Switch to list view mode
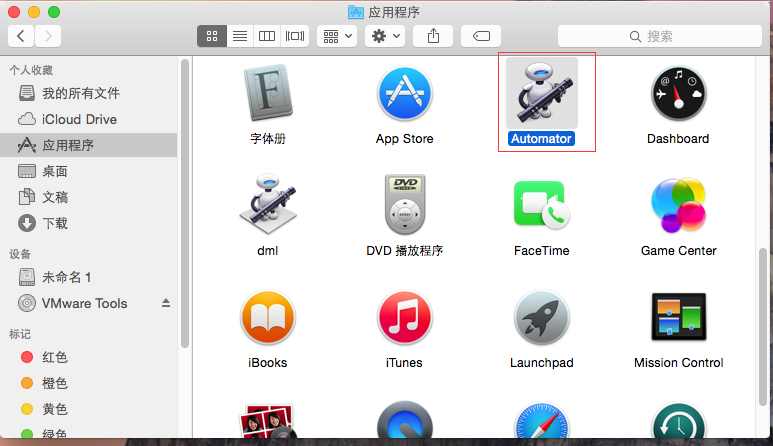Image resolution: width=773 pixels, height=446 pixels. 240,36
